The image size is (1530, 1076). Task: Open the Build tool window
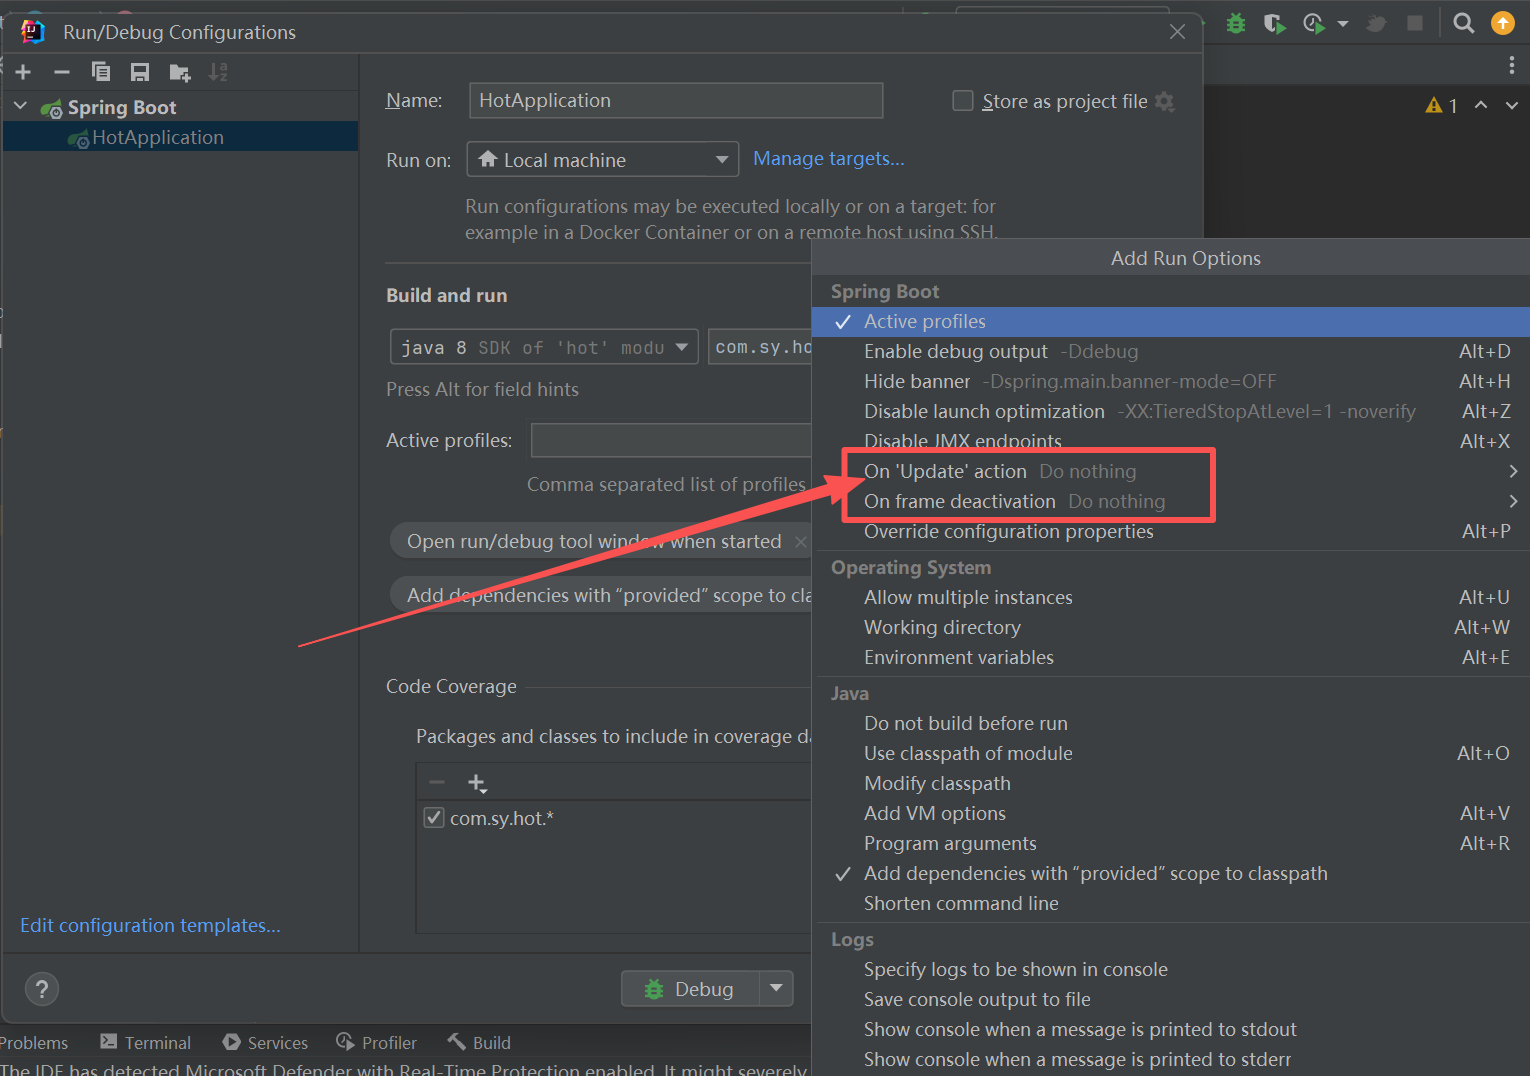pyautogui.click(x=479, y=1042)
